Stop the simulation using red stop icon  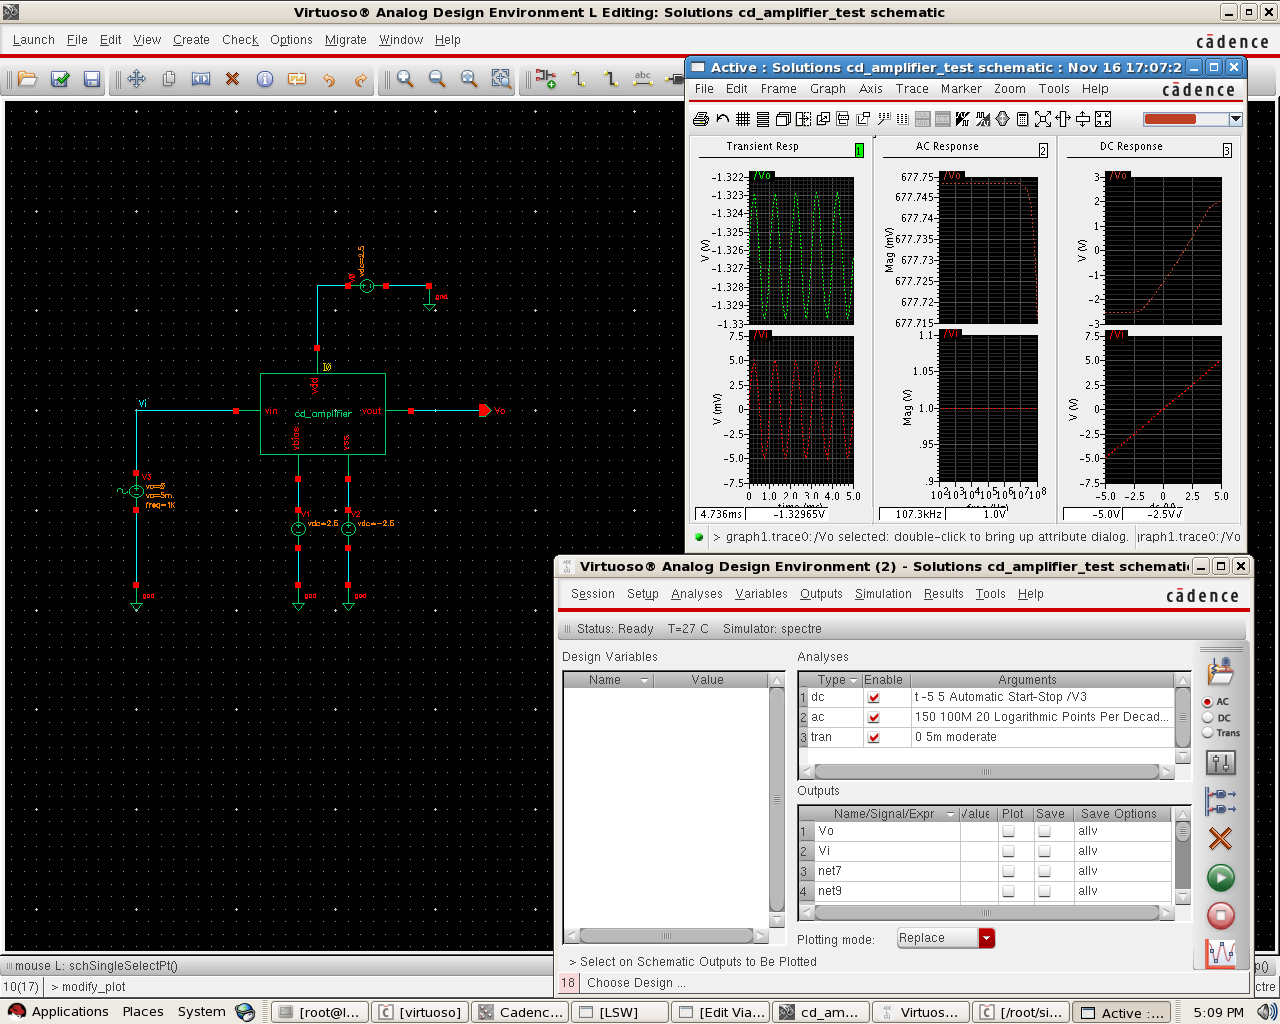tap(1220, 915)
